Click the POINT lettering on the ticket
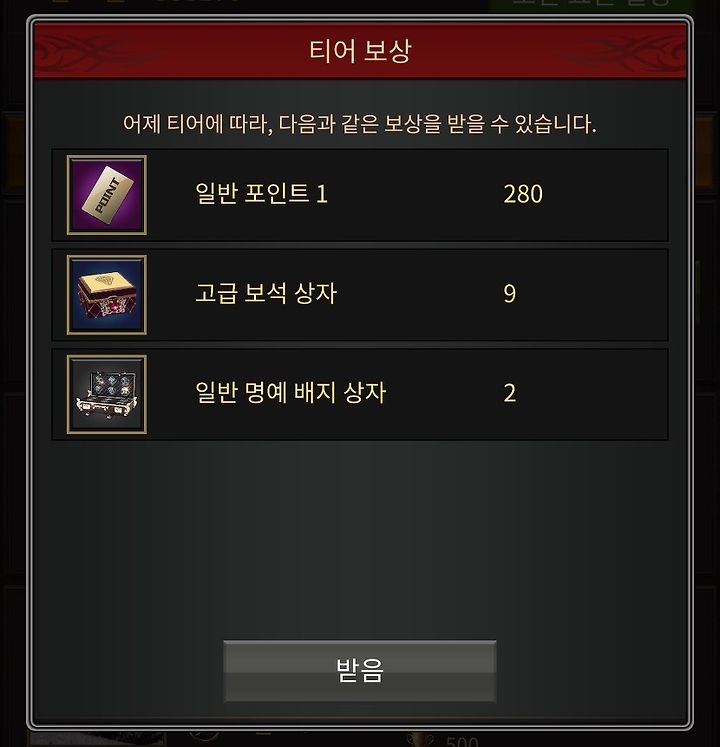 coord(109,195)
